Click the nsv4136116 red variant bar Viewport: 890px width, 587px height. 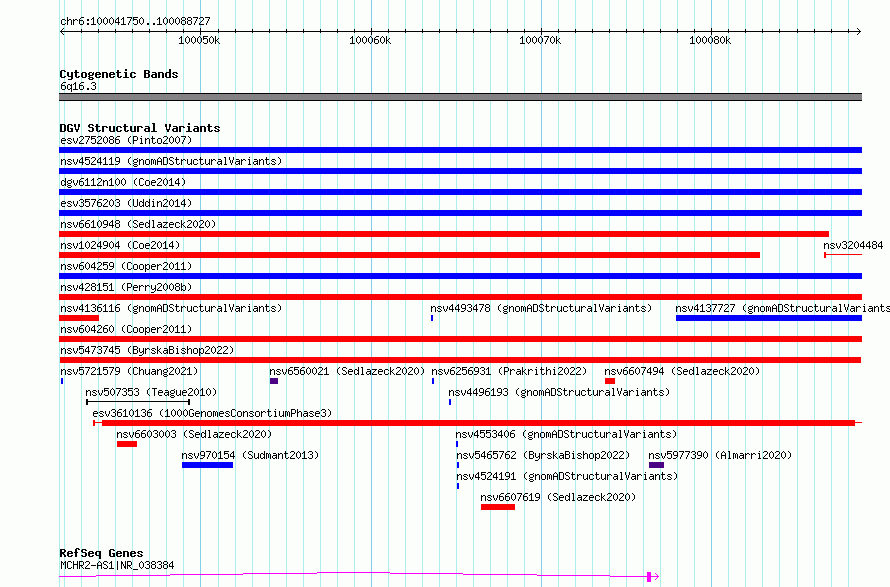(79, 318)
